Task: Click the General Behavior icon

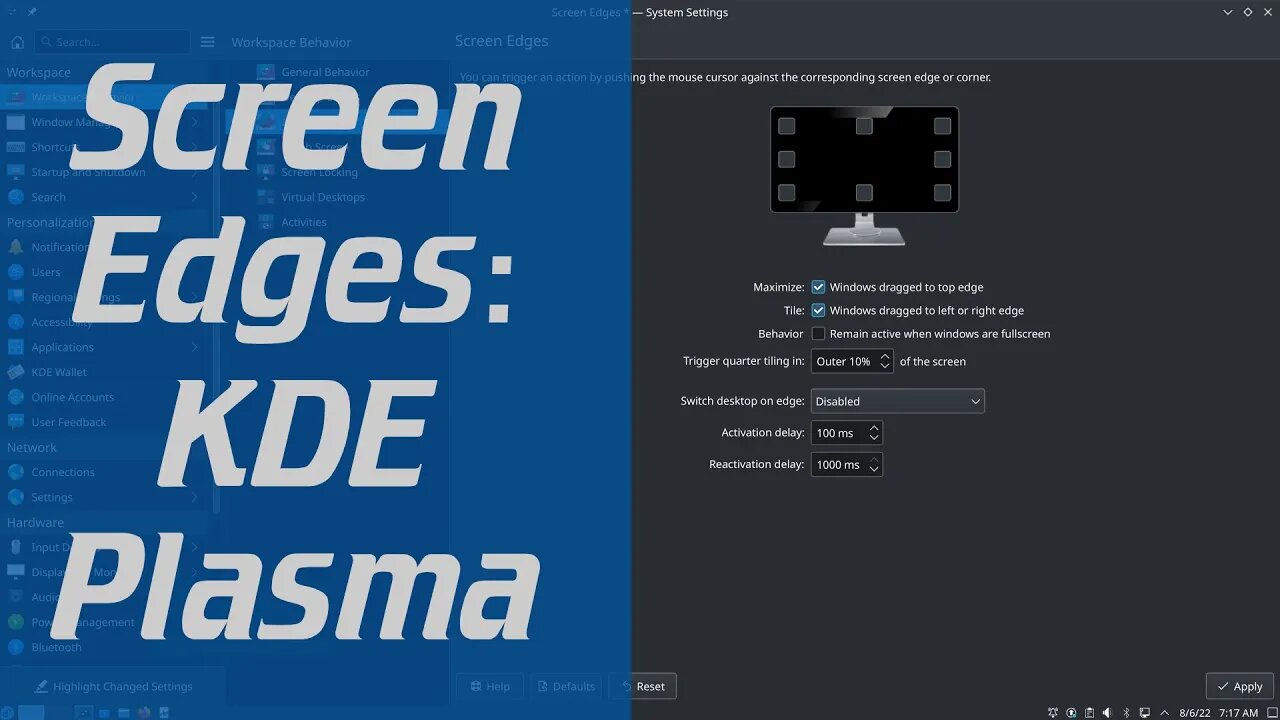Action: (265, 72)
